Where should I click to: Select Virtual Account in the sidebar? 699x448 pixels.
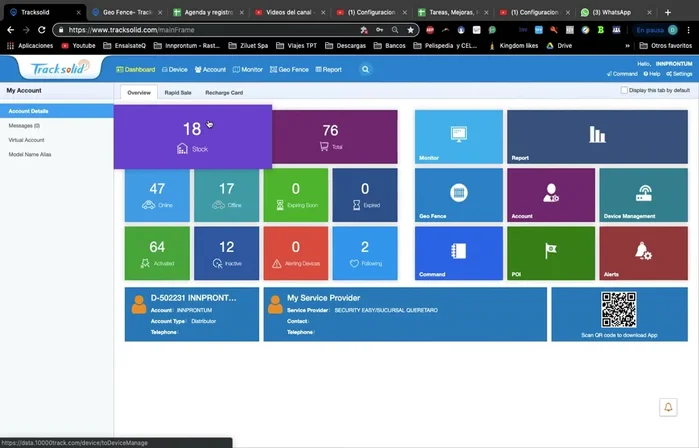tap(27, 140)
